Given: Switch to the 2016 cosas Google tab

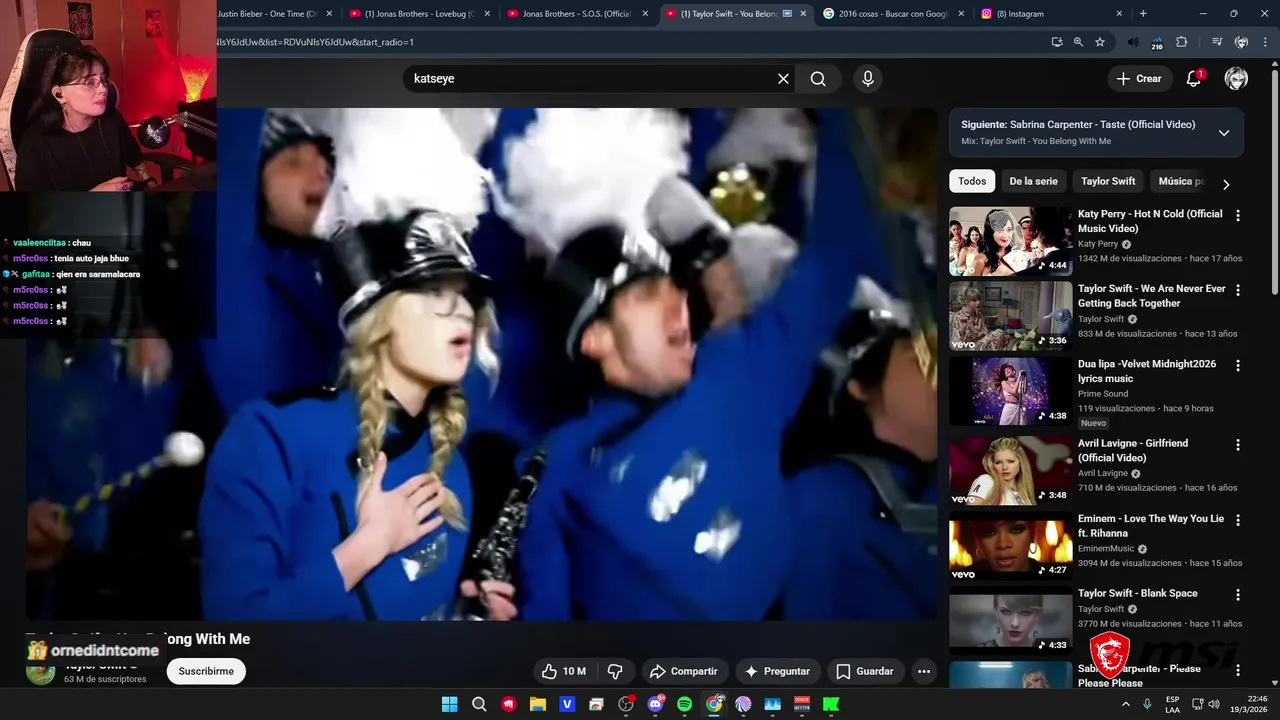Looking at the screenshot, I should click(894, 14).
